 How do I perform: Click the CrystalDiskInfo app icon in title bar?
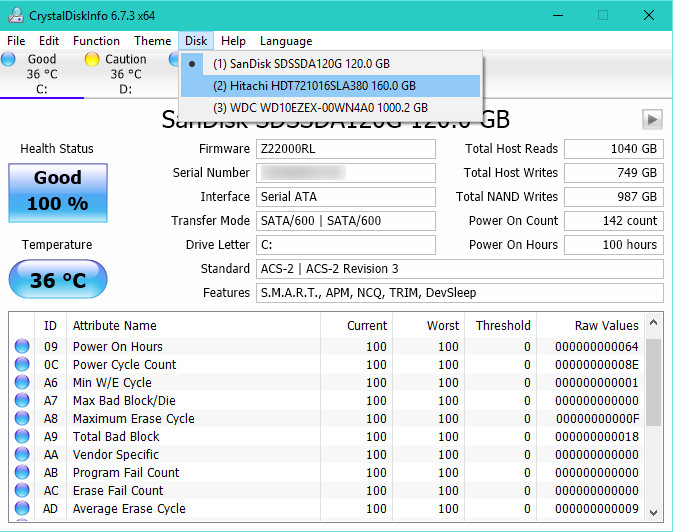tap(16, 15)
